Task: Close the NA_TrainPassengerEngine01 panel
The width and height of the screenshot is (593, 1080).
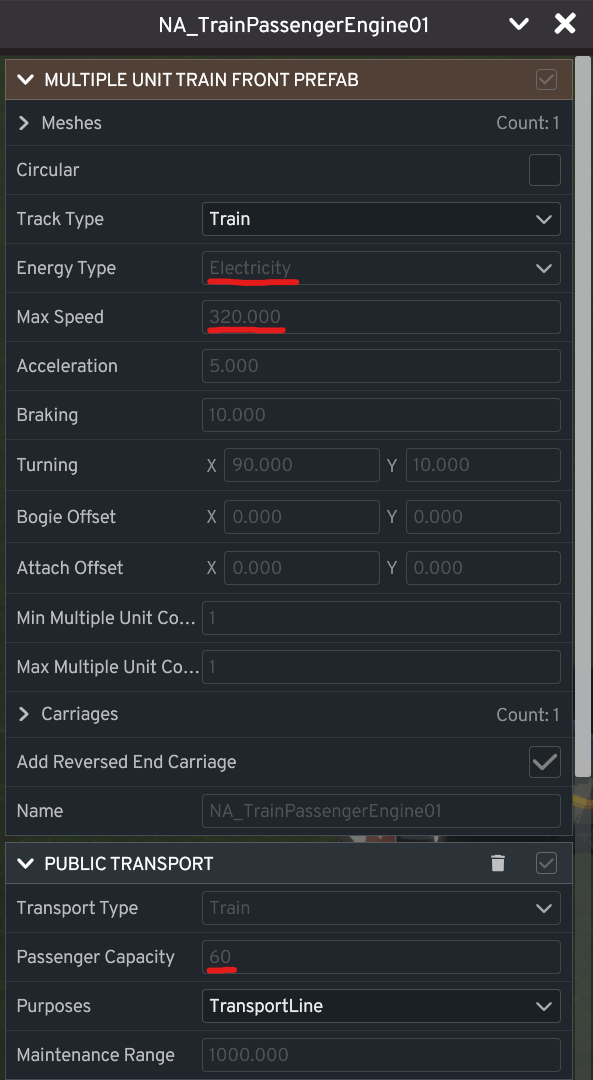Action: click(565, 23)
